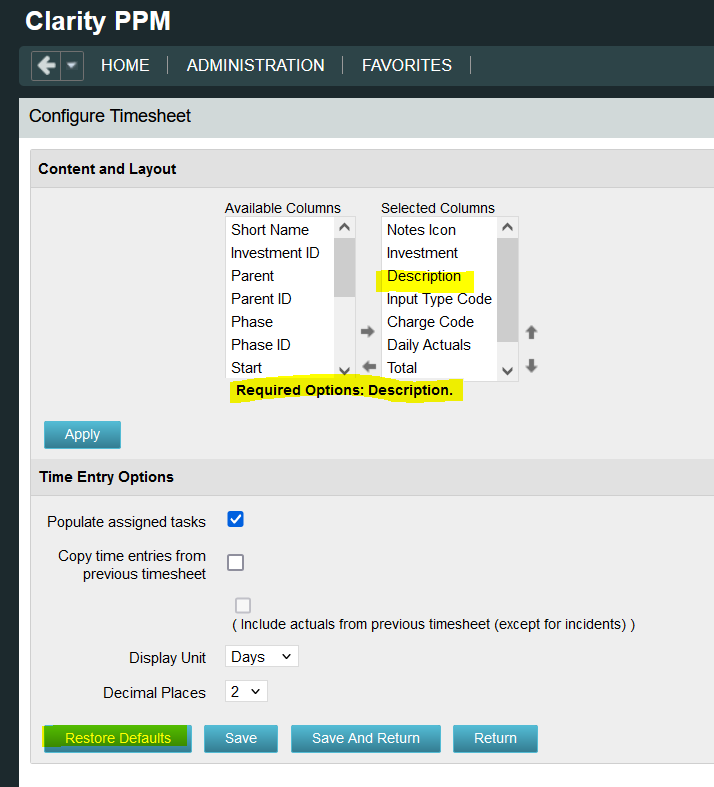Open the Display Unit dropdown

point(261,657)
